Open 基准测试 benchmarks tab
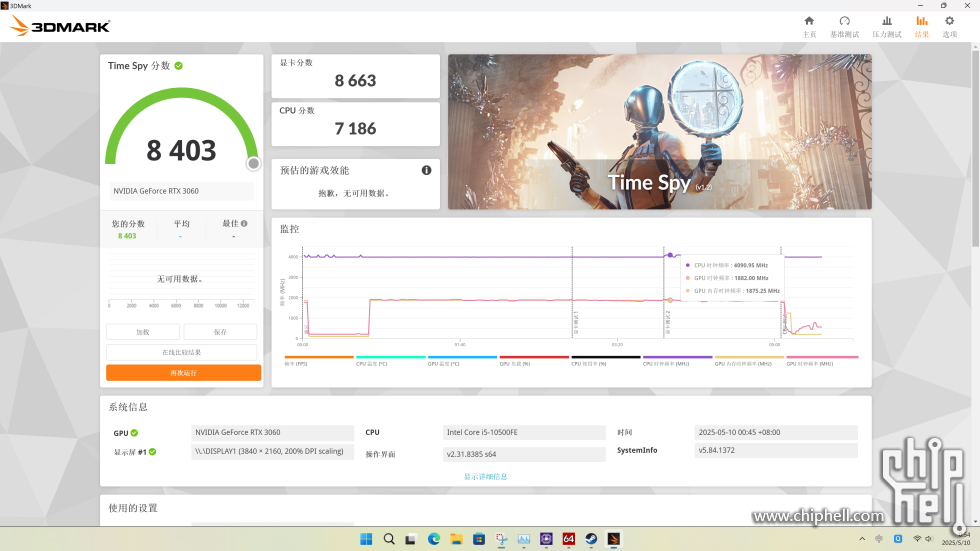Image resolution: width=980 pixels, height=551 pixels. pos(844,27)
